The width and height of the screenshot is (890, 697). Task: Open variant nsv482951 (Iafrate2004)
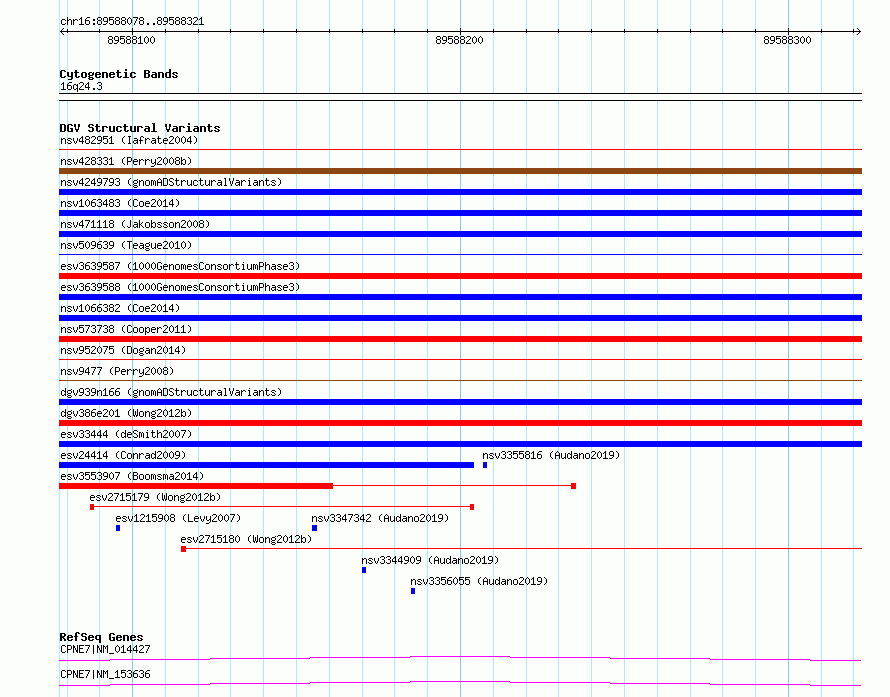pyautogui.click(x=129, y=140)
